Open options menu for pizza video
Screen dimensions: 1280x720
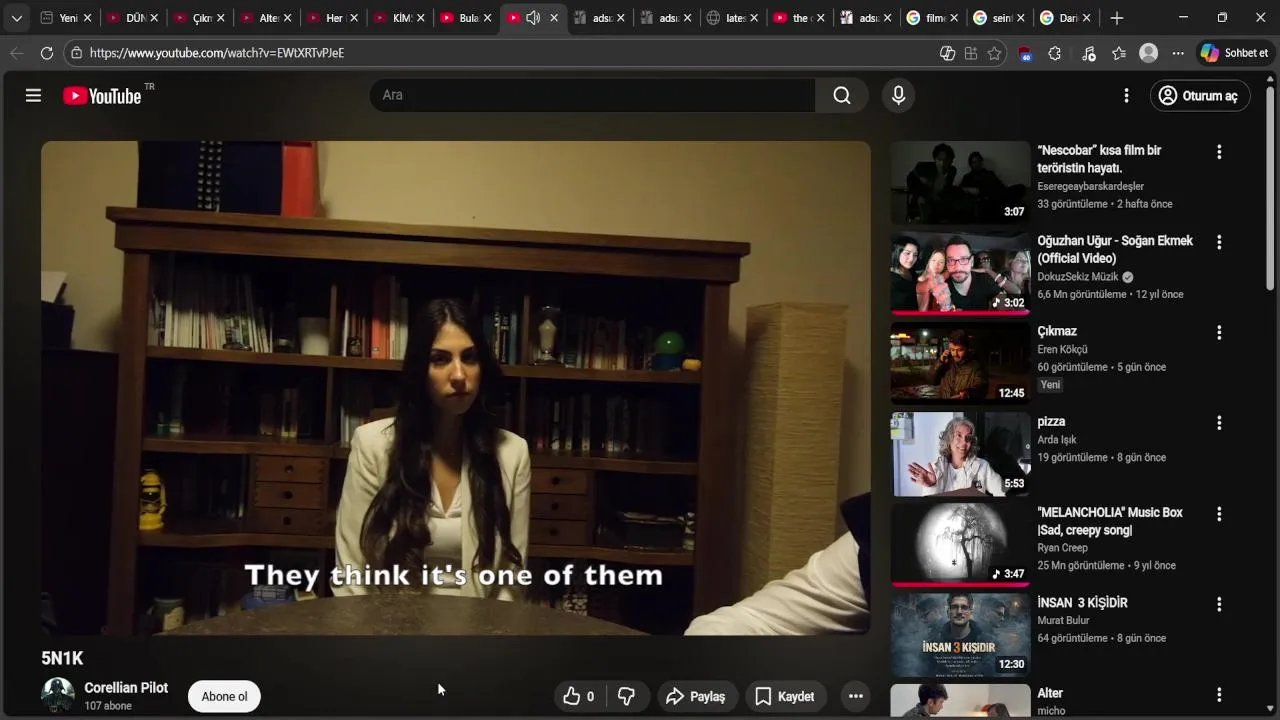[x=1219, y=423]
